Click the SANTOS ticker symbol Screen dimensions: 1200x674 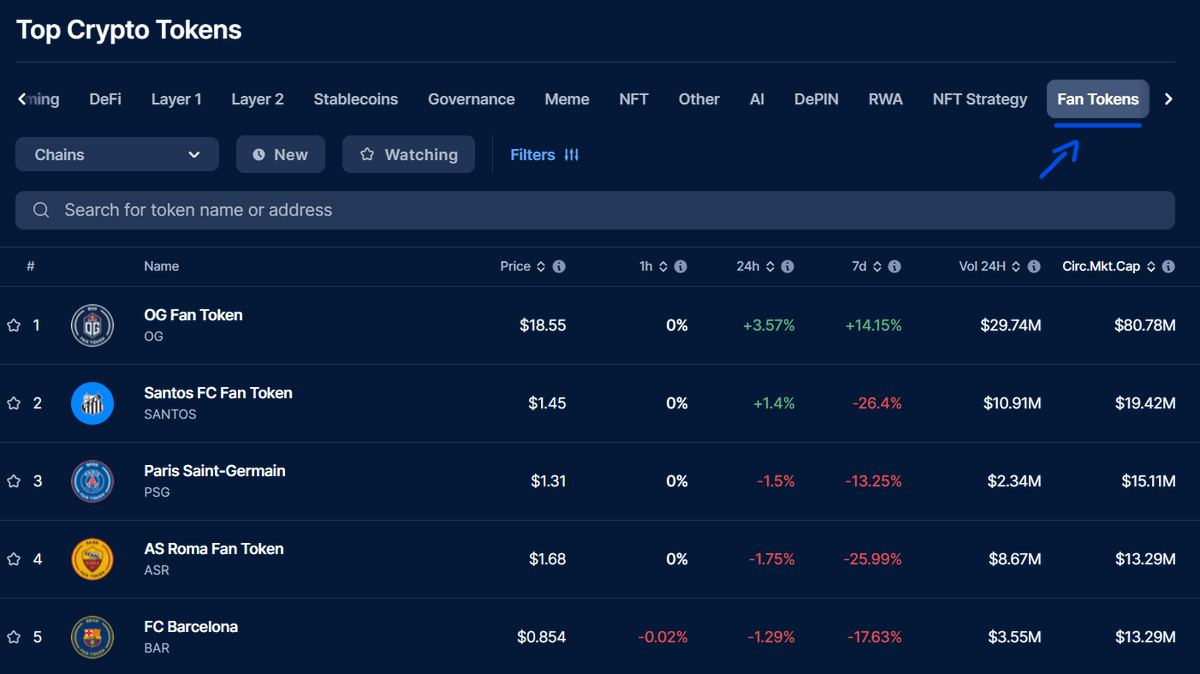pos(170,414)
